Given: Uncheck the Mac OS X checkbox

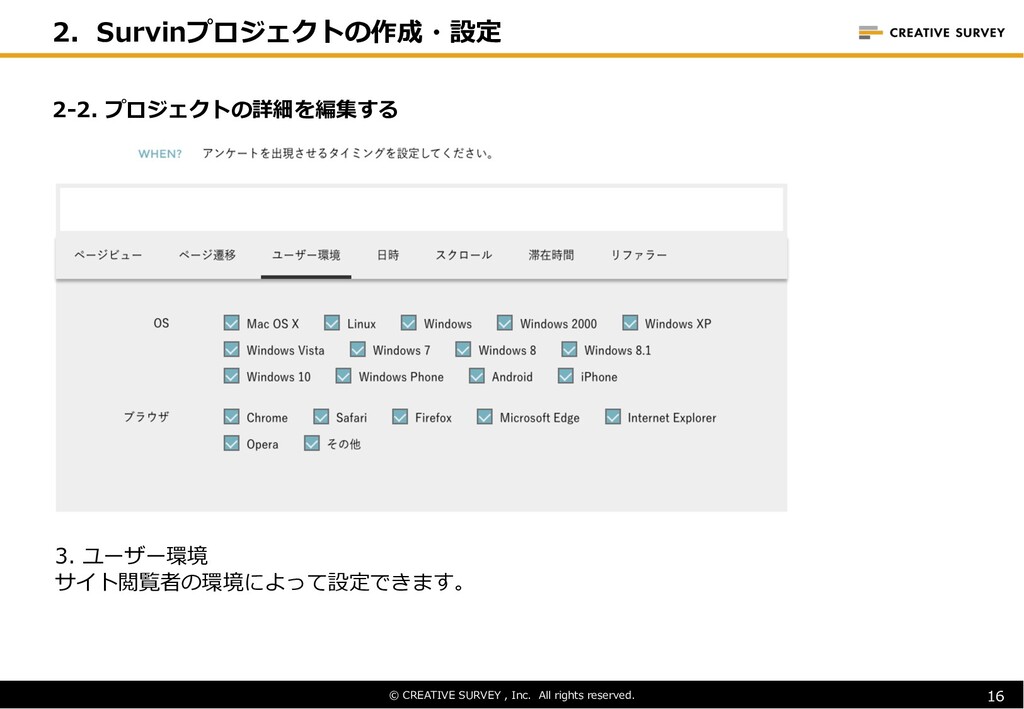Looking at the screenshot, I should (x=231, y=323).
